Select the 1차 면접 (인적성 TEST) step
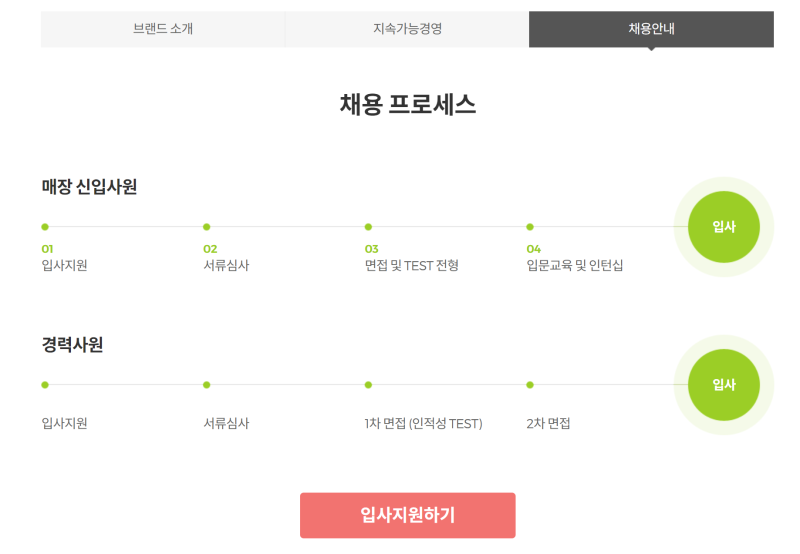The height and width of the screenshot is (554, 800). click(x=423, y=424)
